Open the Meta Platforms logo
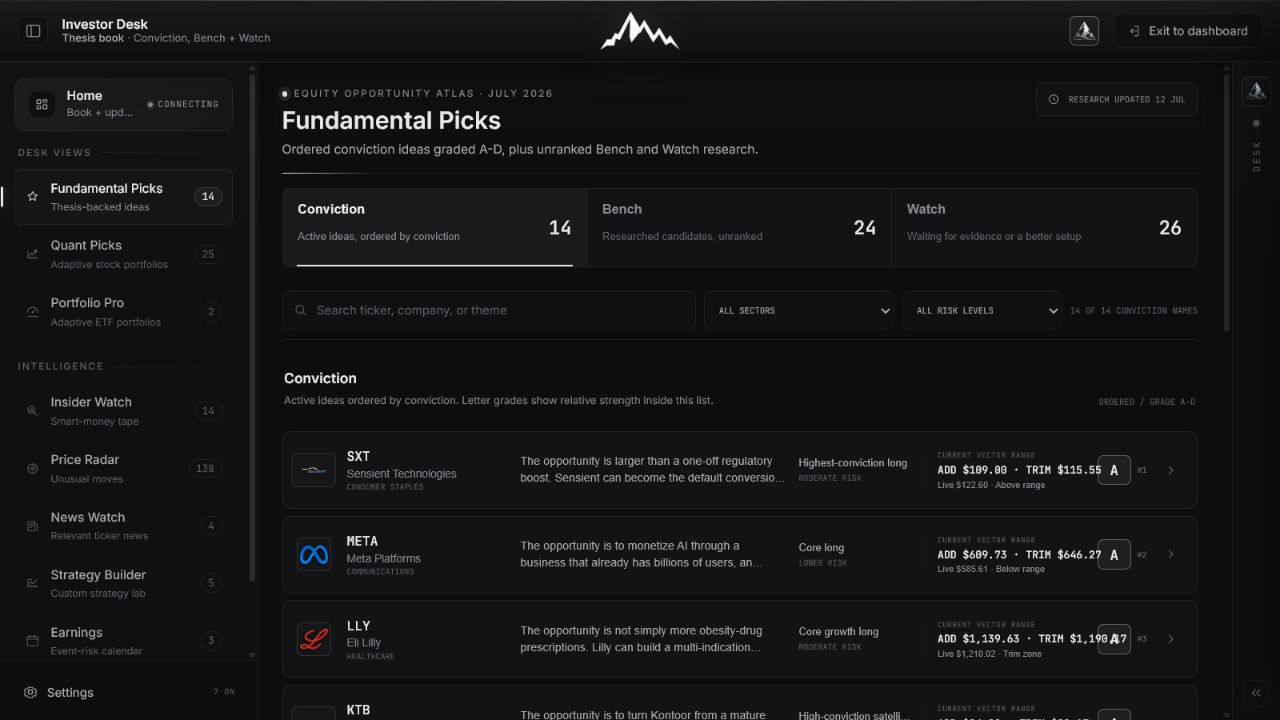The image size is (1280, 720). point(313,554)
